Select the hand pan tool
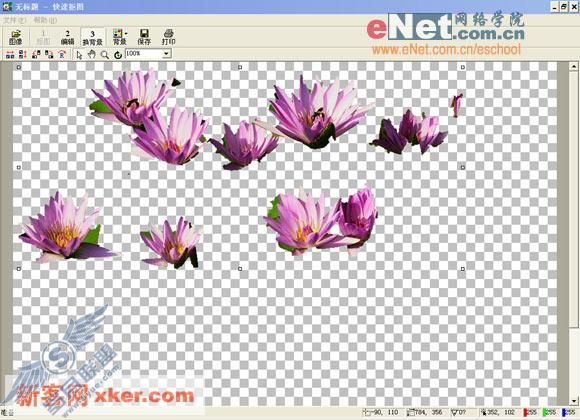580x420 pixels. tap(91, 55)
